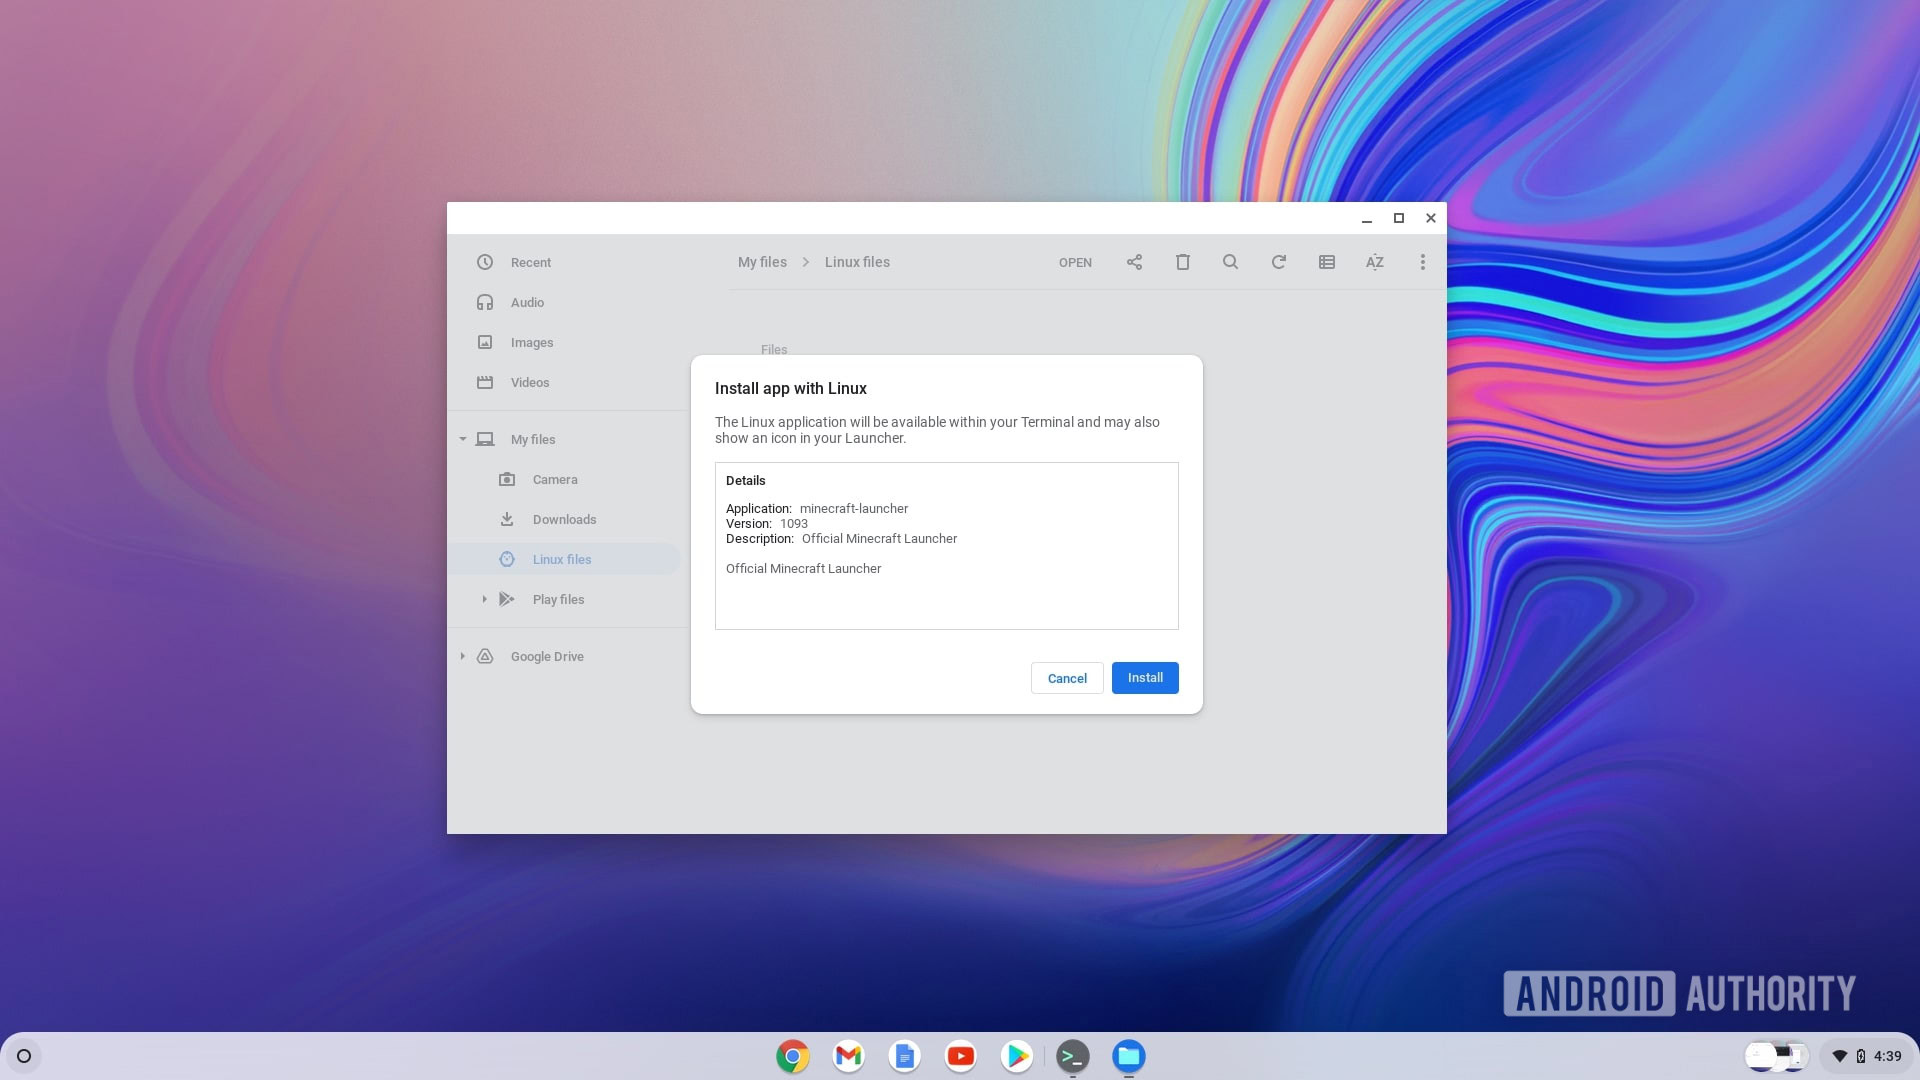This screenshot has width=1920, height=1080.
Task: Click the three-dot more options menu
Action: 1422,261
